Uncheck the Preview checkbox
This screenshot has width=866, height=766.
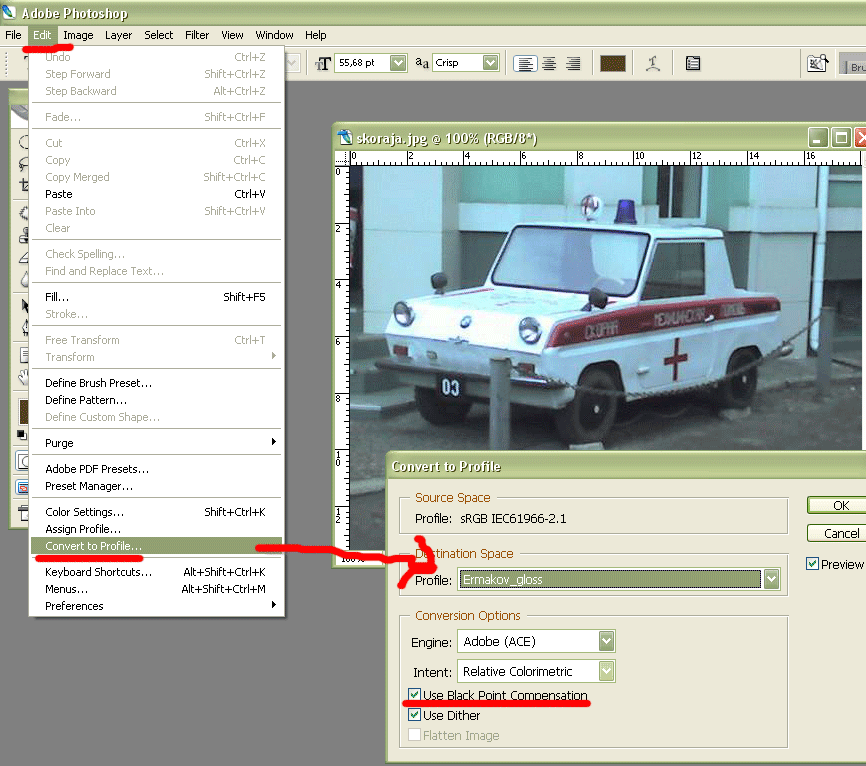point(812,564)
